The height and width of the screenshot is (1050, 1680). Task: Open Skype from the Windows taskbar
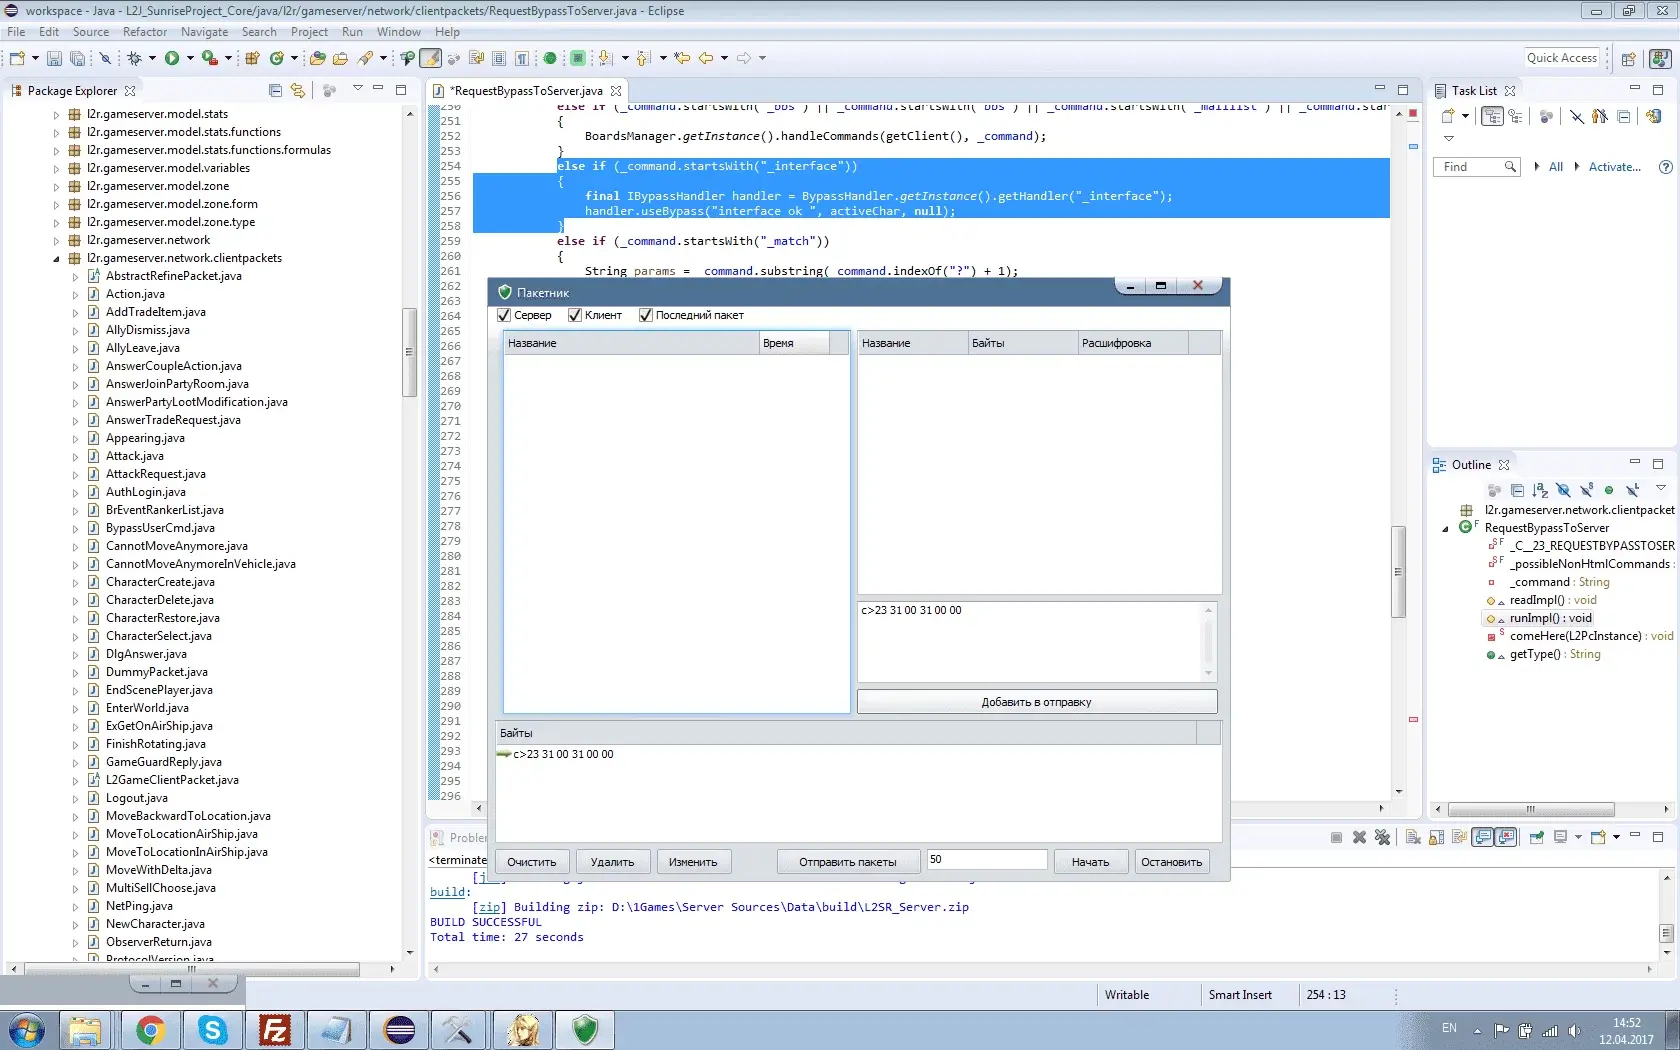pos(212,1030)
